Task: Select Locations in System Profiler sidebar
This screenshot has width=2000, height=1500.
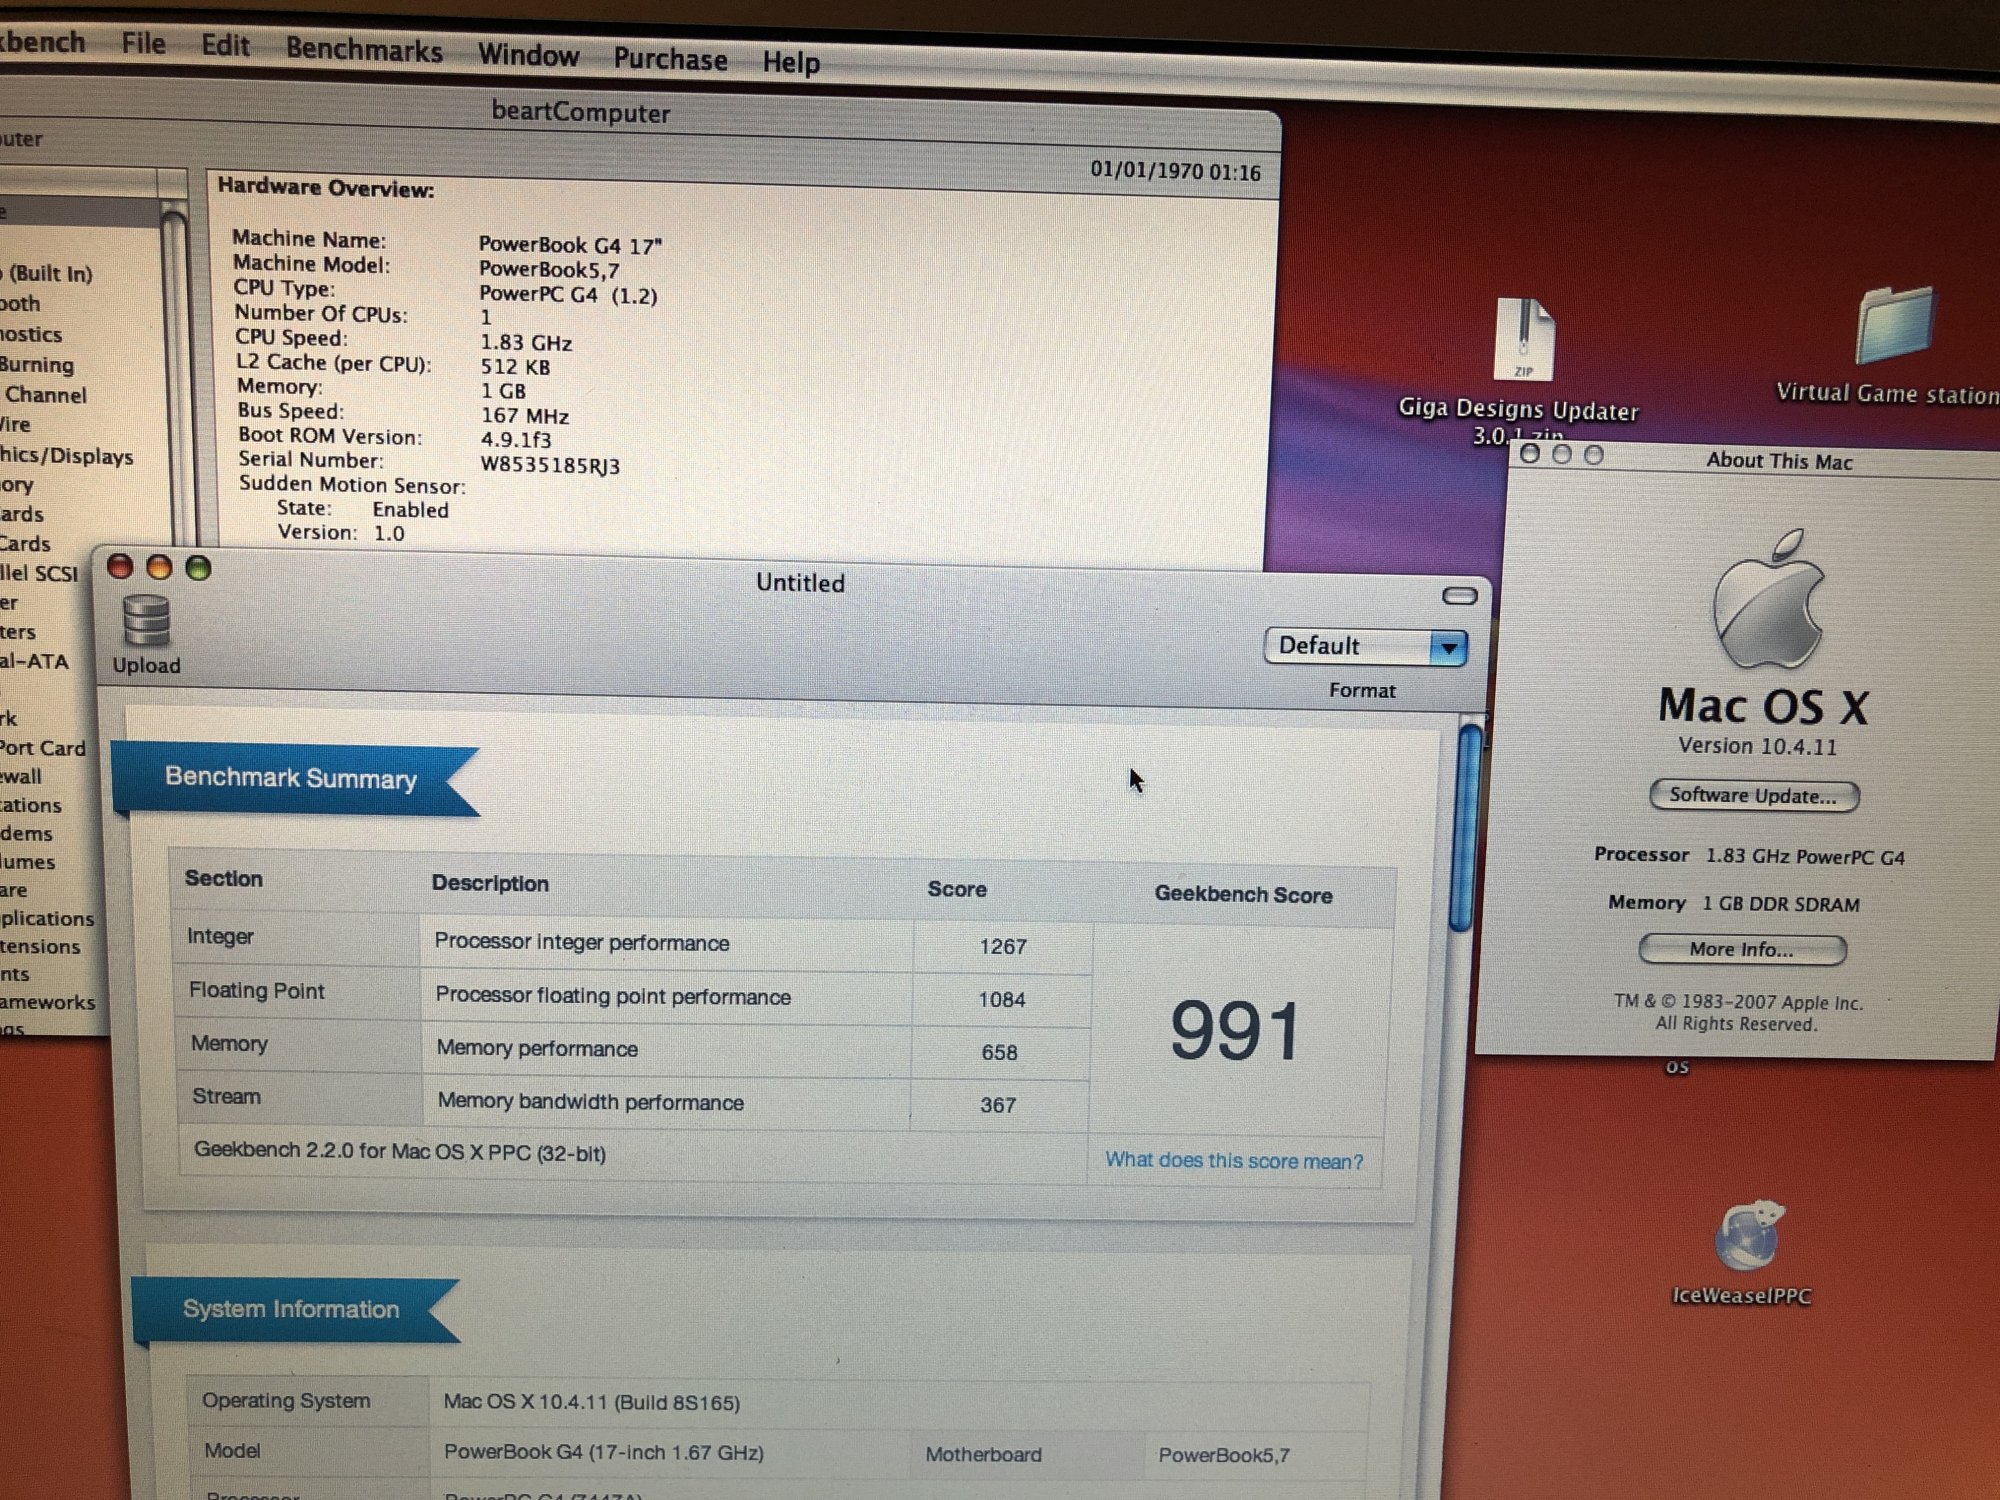Action: [x=31, y=805]
